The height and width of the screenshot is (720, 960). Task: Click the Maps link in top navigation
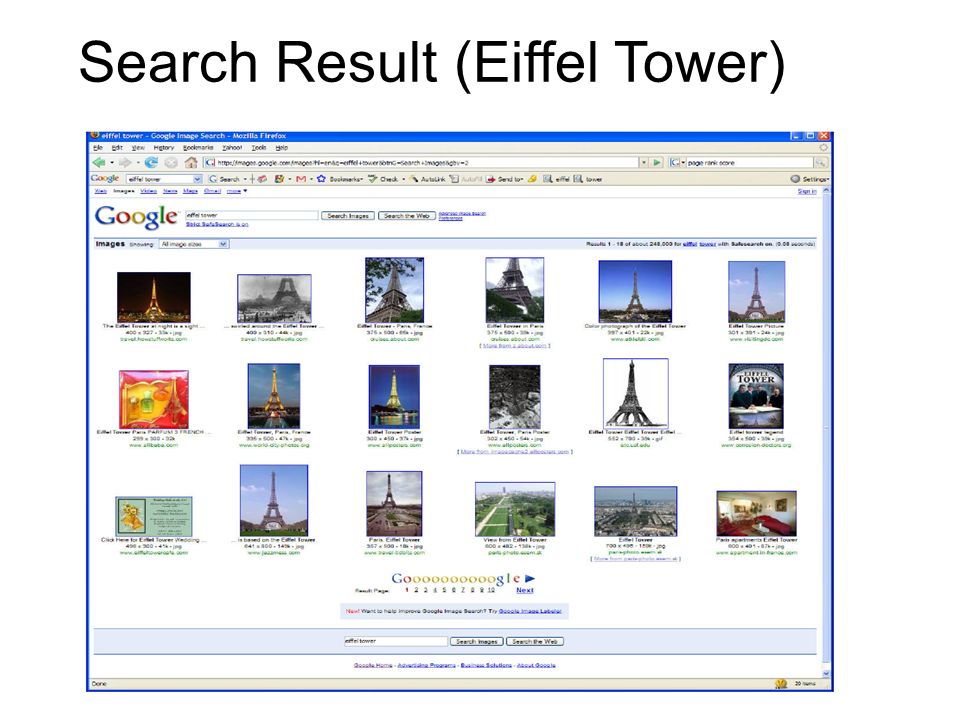pos(190,191)
